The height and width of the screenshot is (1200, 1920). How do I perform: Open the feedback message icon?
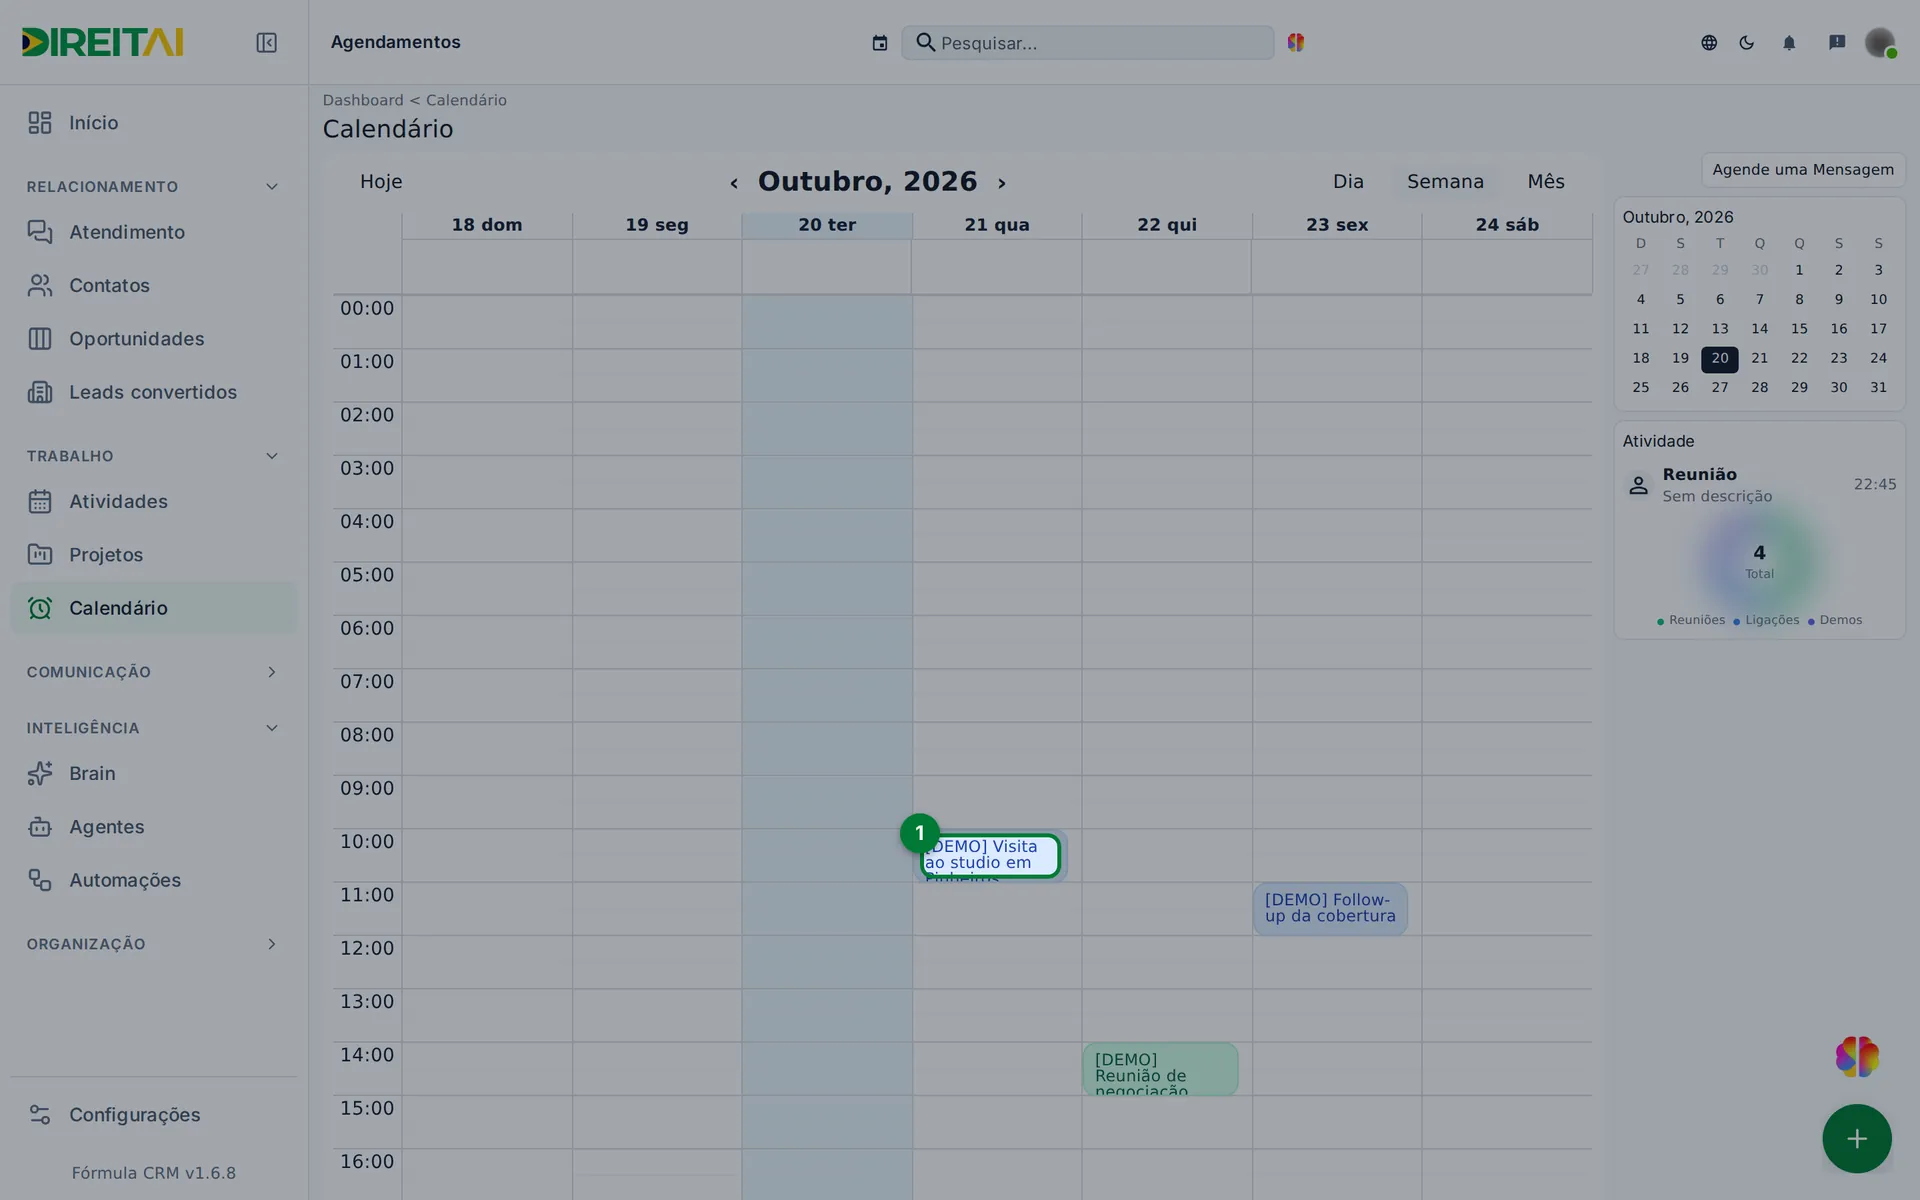[x=1837, y=43]
